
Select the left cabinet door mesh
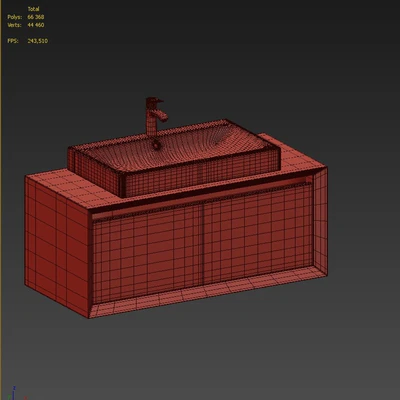click(148, 253)
